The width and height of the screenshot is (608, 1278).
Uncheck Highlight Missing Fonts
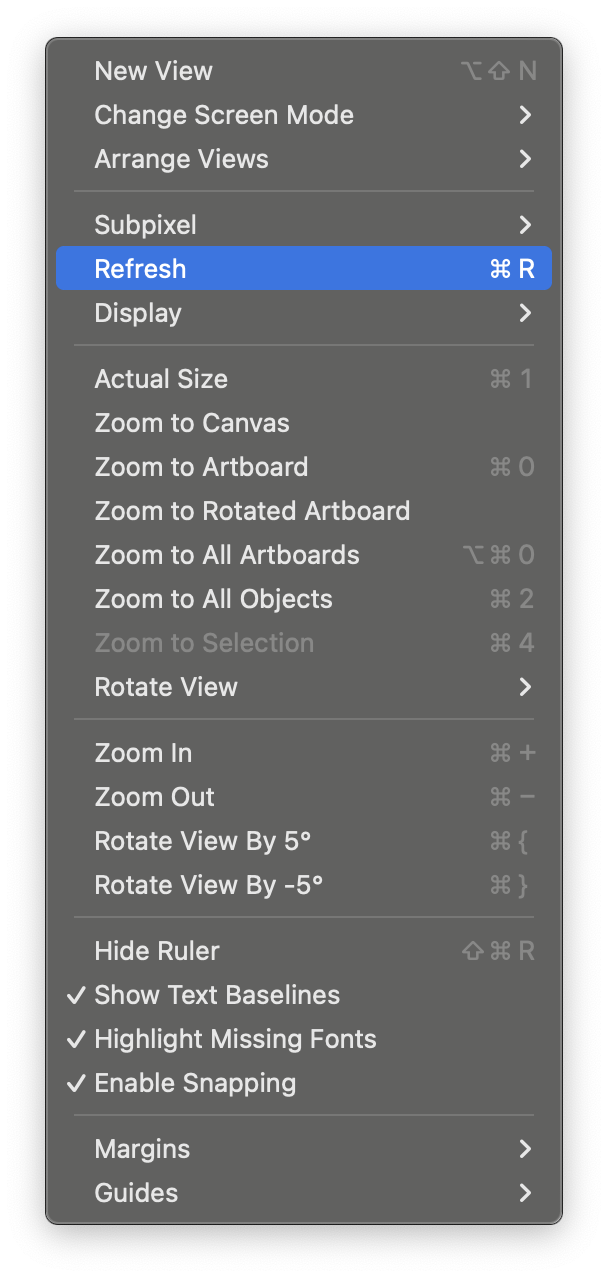pyautogui.click(x=235, y=1039)
